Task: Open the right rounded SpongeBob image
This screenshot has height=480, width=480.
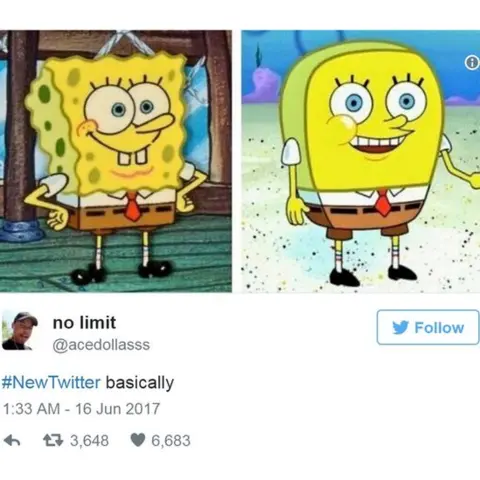Action: pos(361,161)
